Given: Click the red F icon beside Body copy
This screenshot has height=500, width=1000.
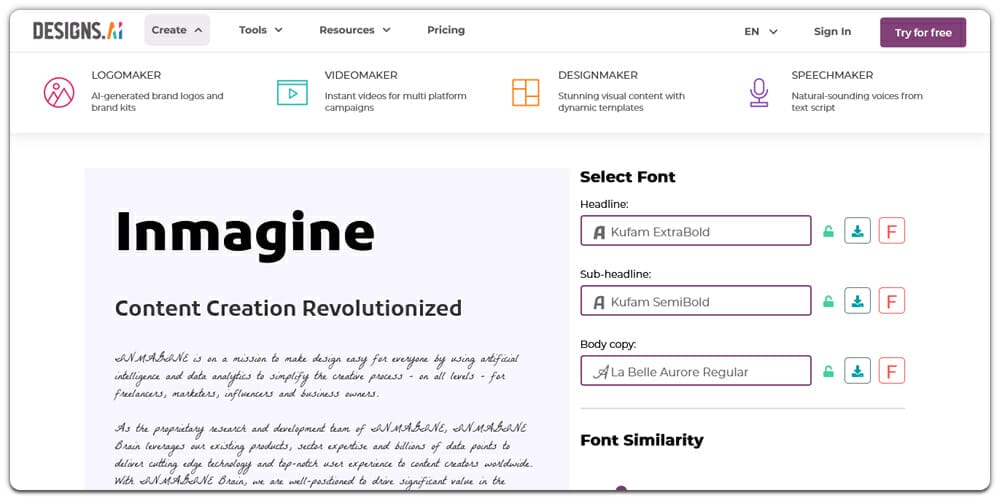Looking at the screenshot, I should tap(891, 371).
